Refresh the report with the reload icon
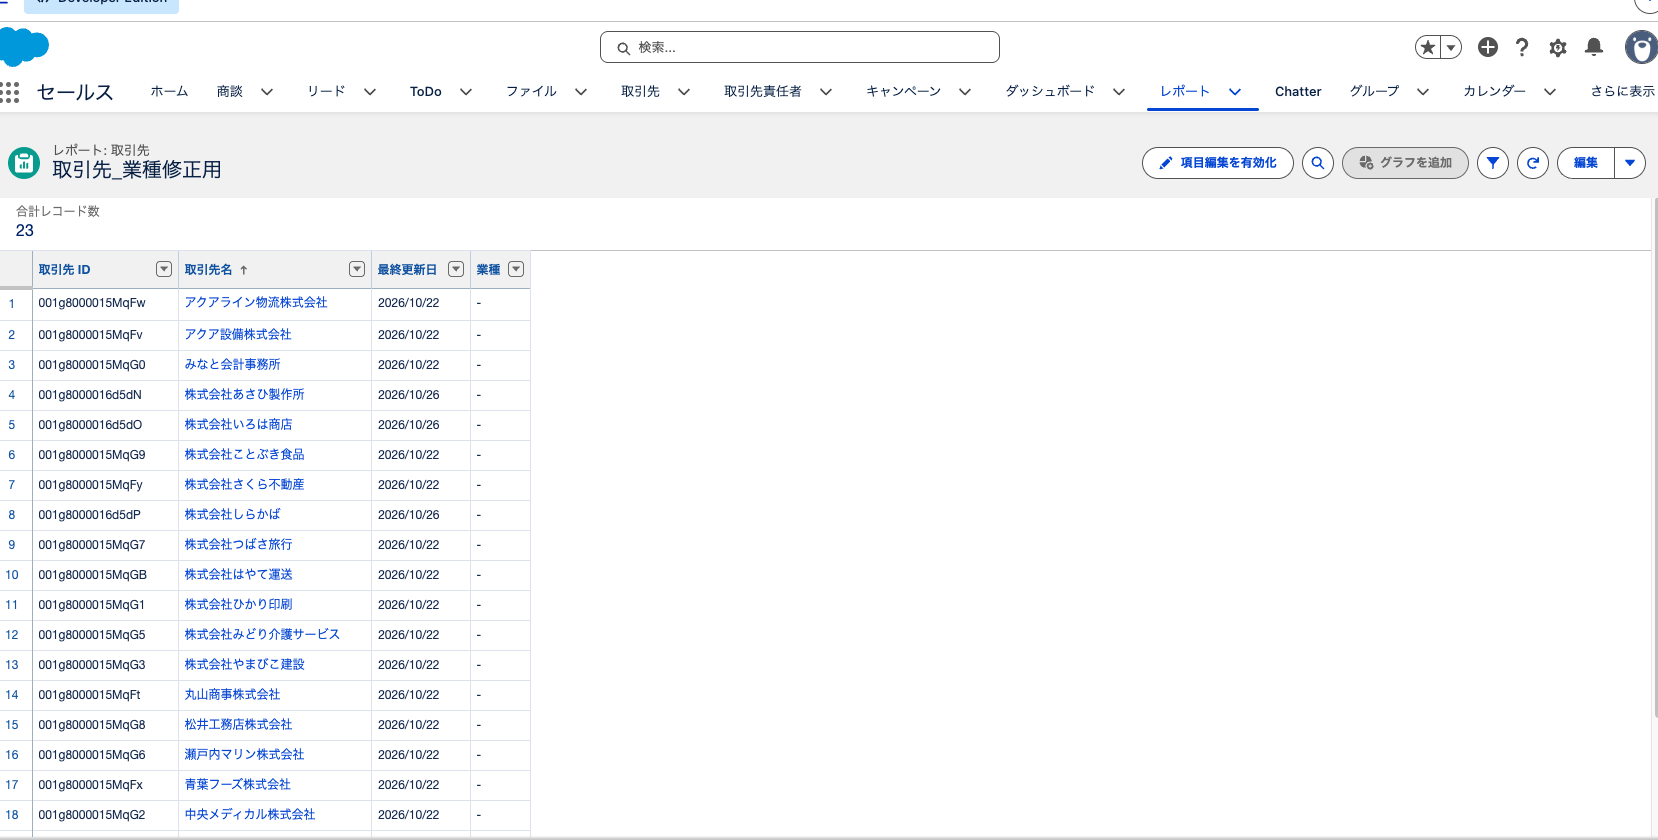This screenshot has width=1658, height=840. pos(1533,163)
